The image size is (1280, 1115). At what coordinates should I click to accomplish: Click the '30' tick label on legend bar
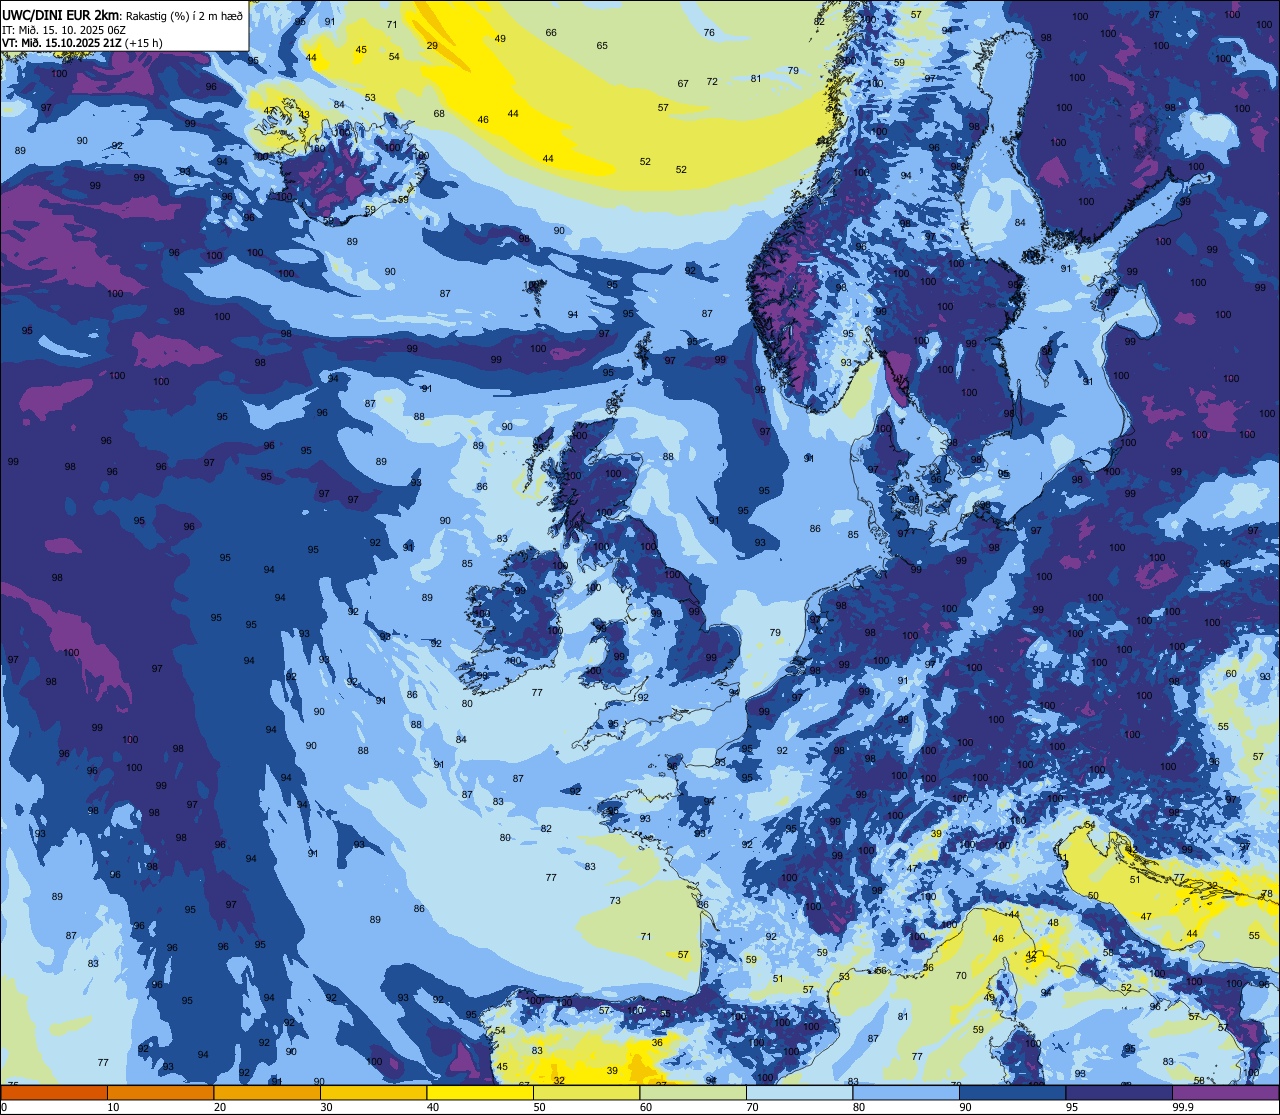[x=326, y=1107]
